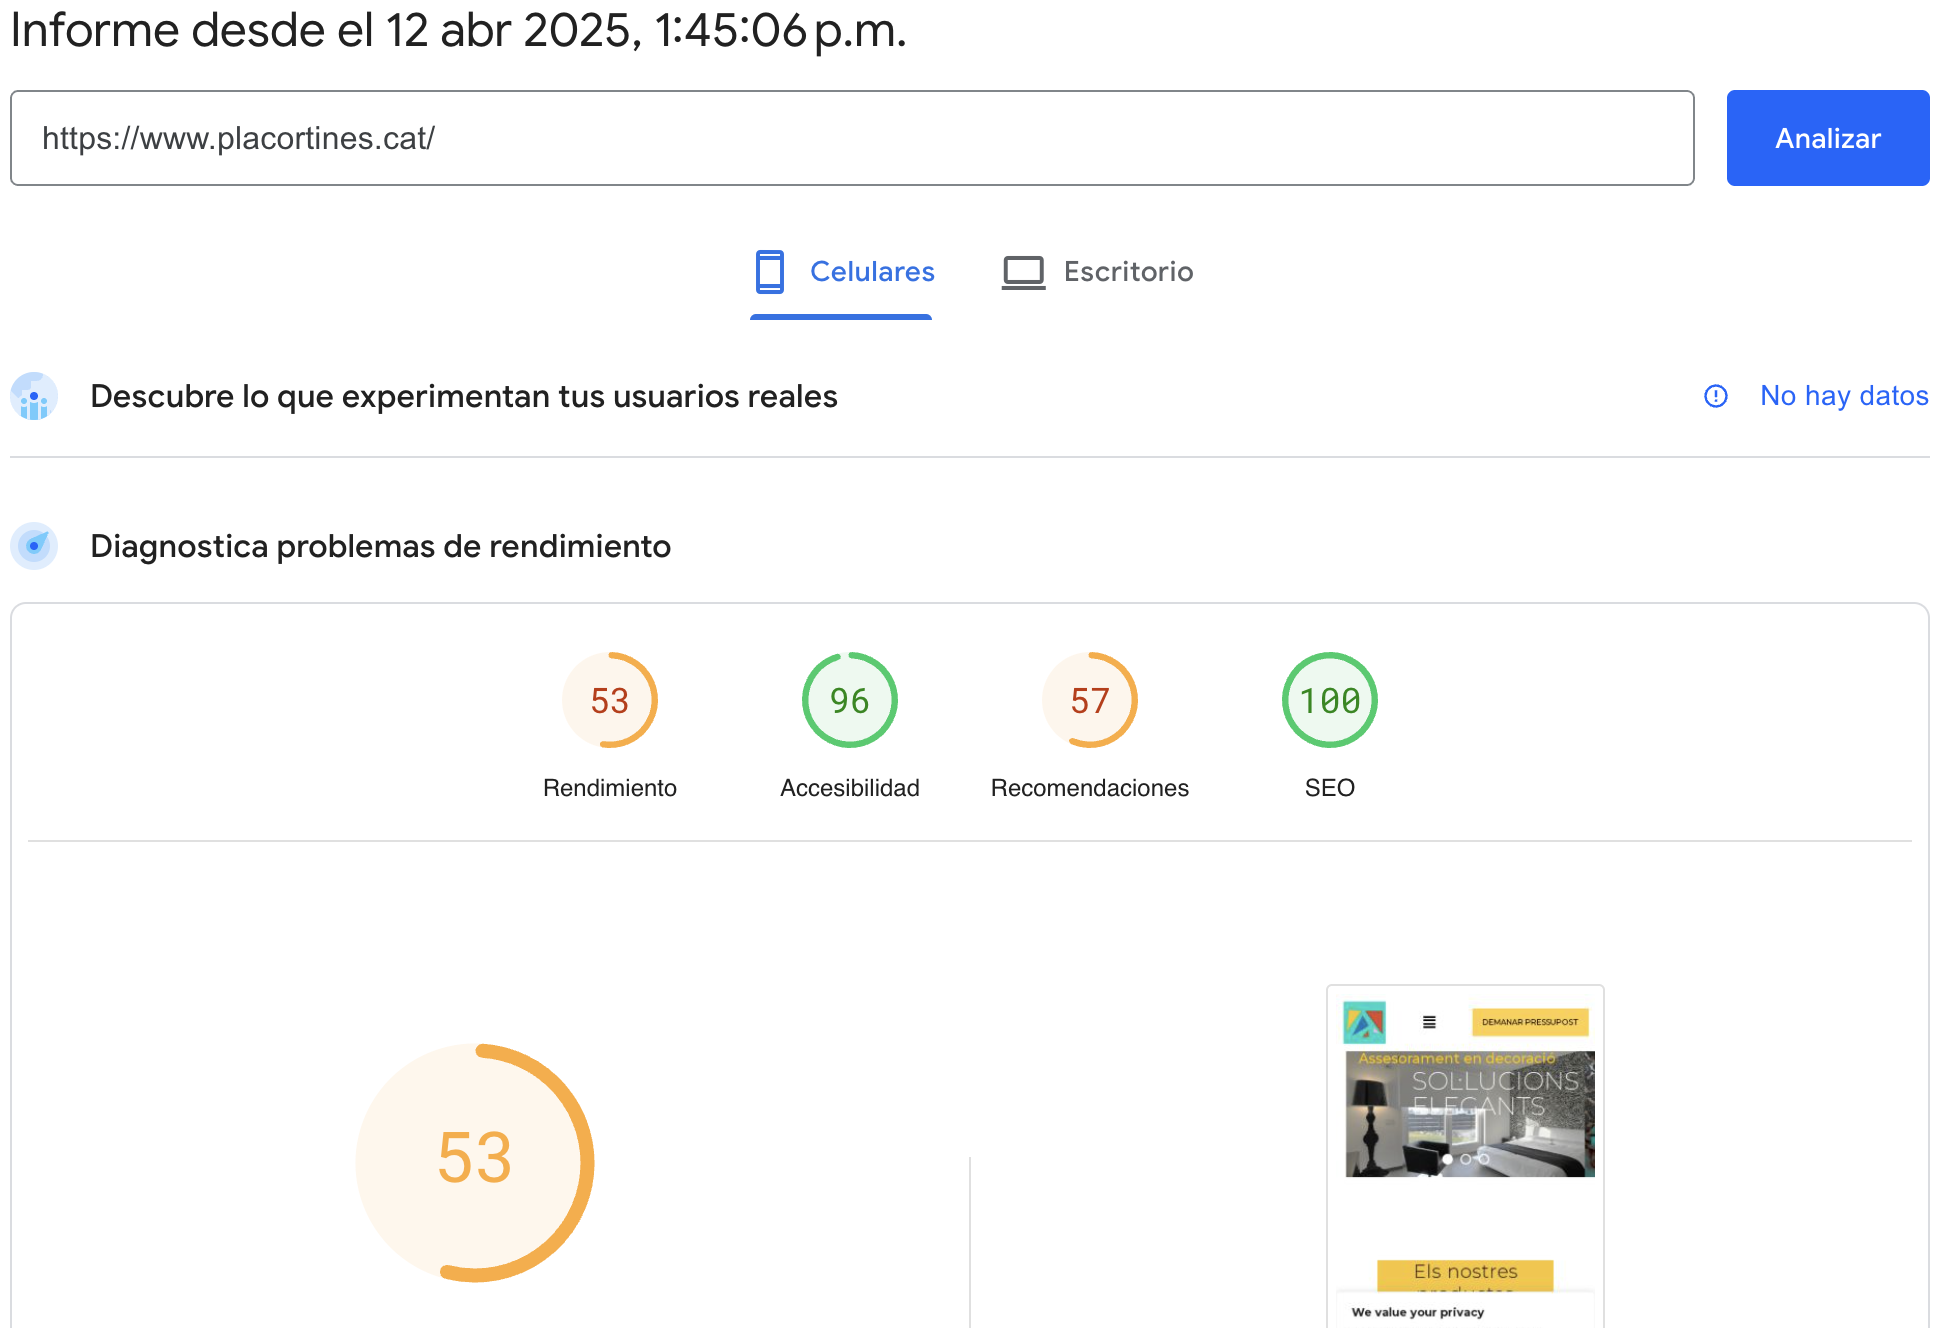
Task: Select the Accesibilidad 96 score gauge
Action: point(849,700)
